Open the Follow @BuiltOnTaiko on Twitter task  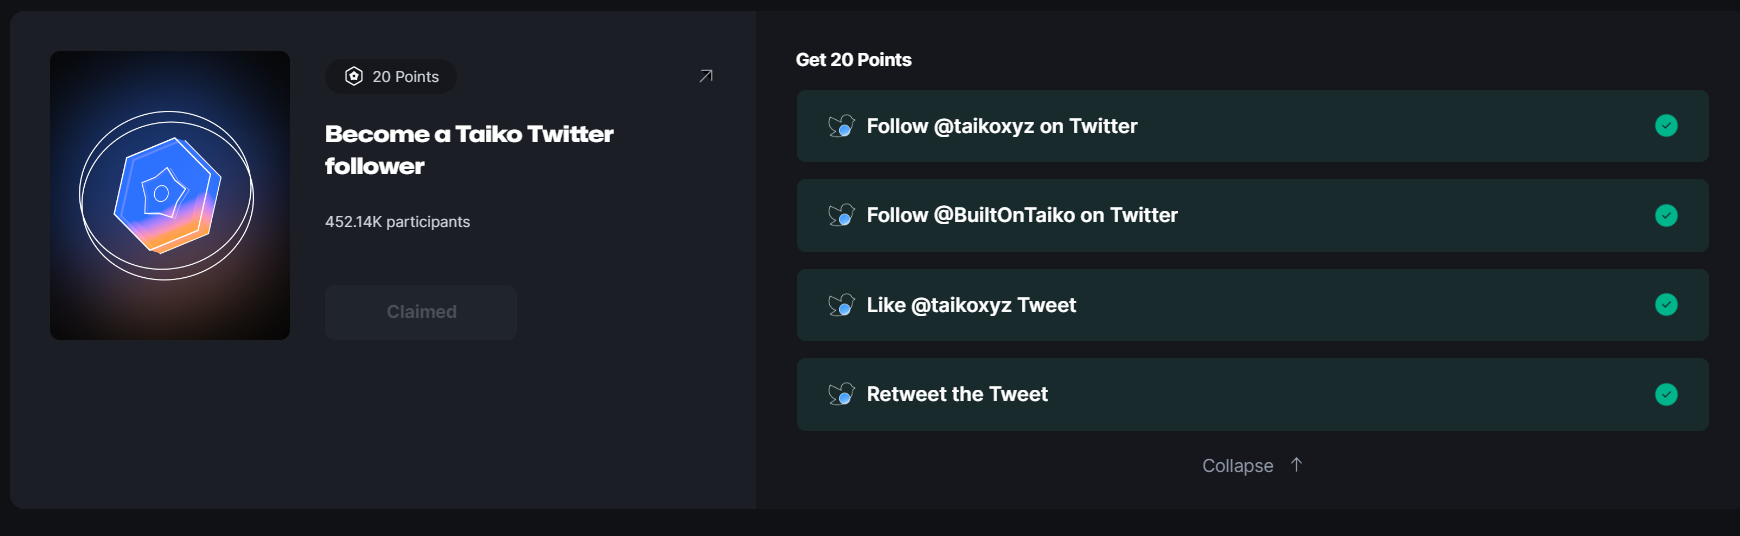(x=1252, y=215)
